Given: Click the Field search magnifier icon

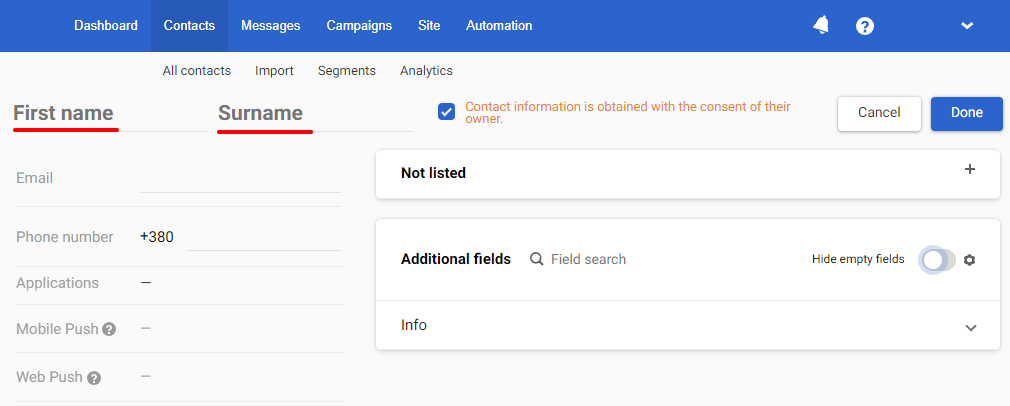Looking at the screenshot, I should coord(537,259).
